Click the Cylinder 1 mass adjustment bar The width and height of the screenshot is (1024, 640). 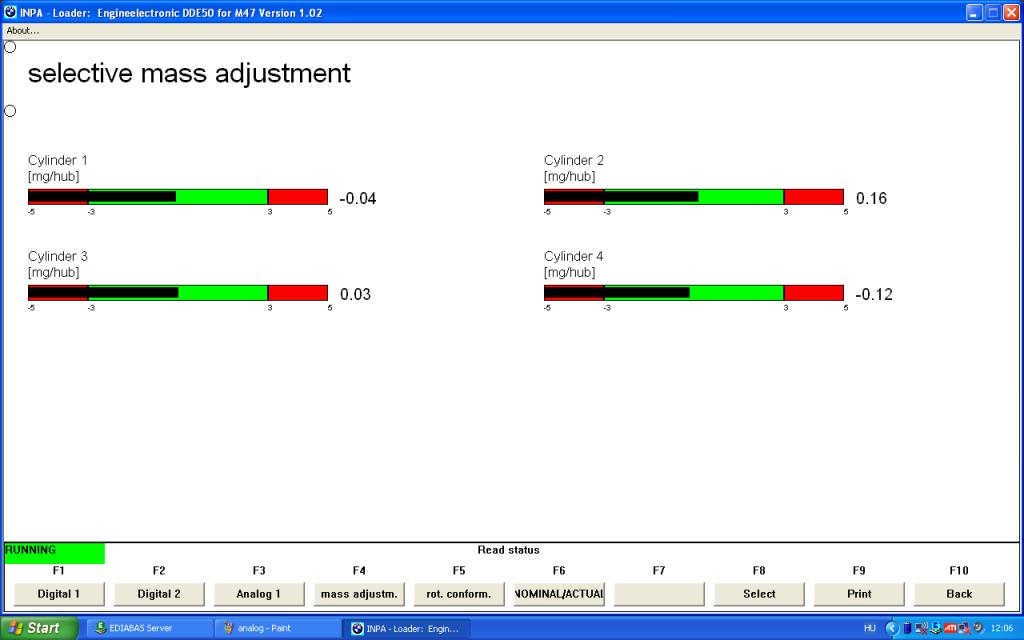178,197
